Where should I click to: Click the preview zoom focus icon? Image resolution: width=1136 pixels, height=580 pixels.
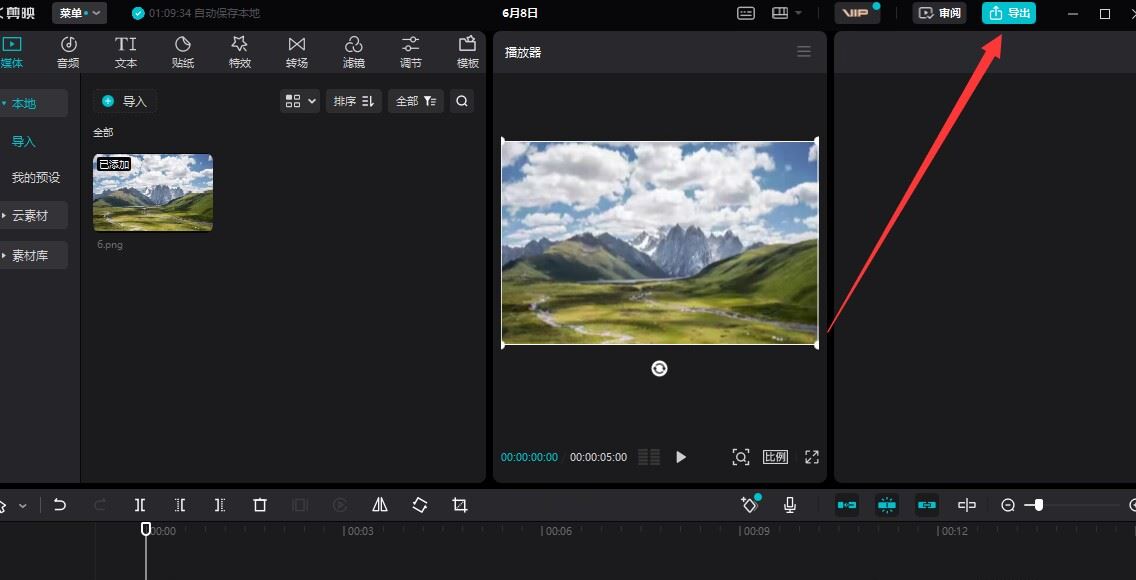740,457
